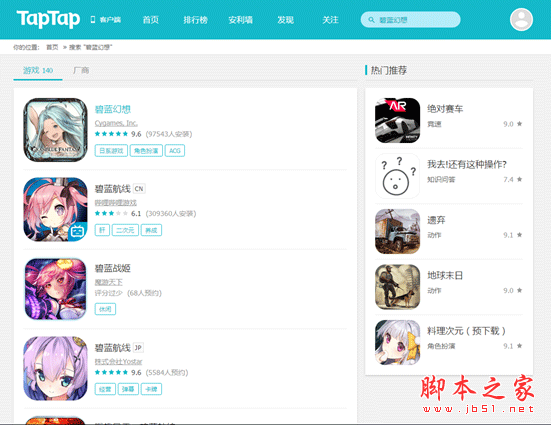Click the 评分过少 text under 碧蓝战姬
The height and width of the screenshot is (425, 551).
point(108,293)
